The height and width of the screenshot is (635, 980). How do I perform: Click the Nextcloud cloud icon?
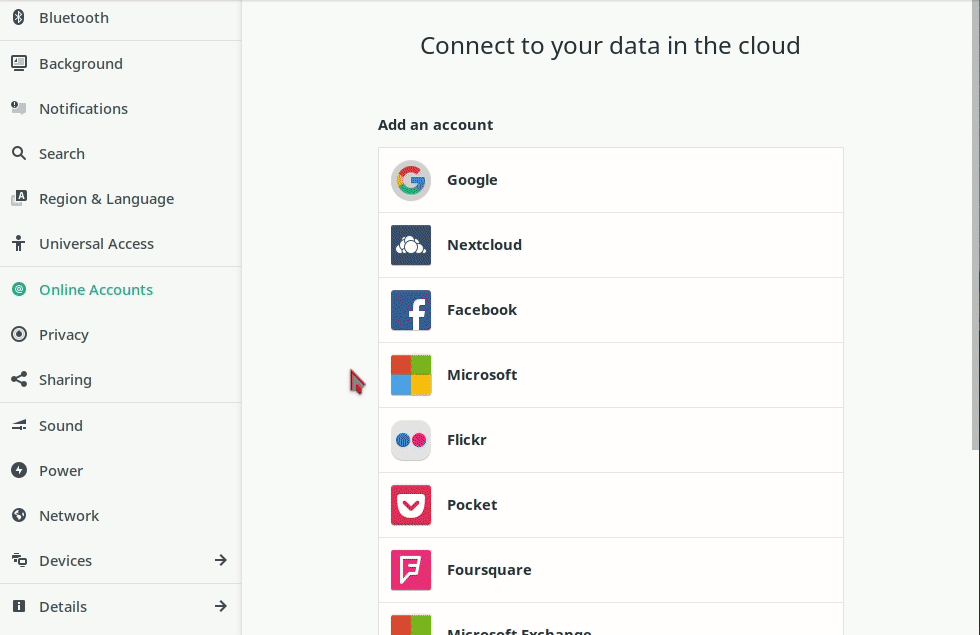tap(411, 245)
